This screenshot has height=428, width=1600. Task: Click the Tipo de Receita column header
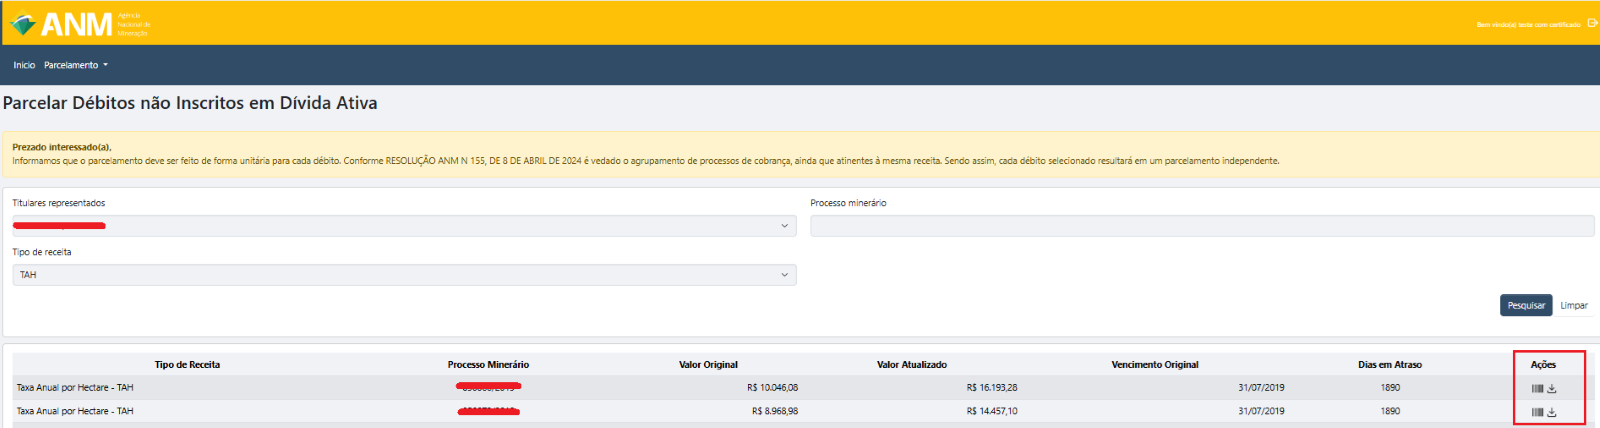pyautogui.click(x=187, y=365)
